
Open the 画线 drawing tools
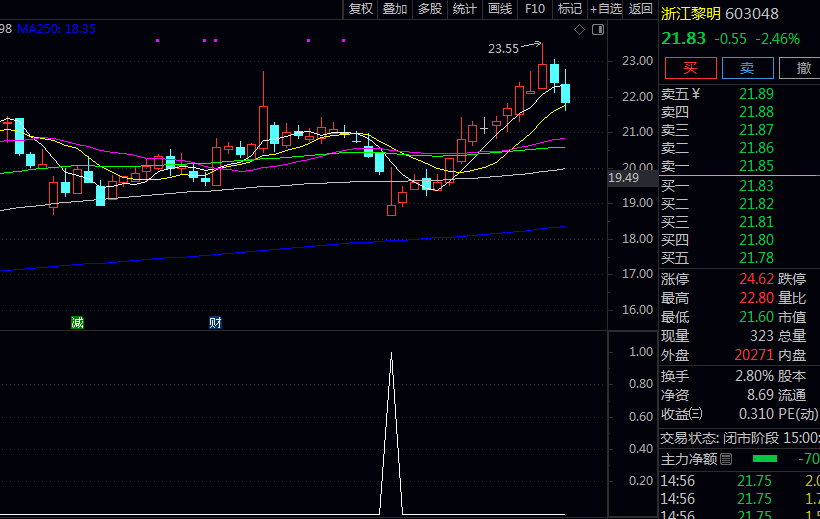[x=499, y=9]
